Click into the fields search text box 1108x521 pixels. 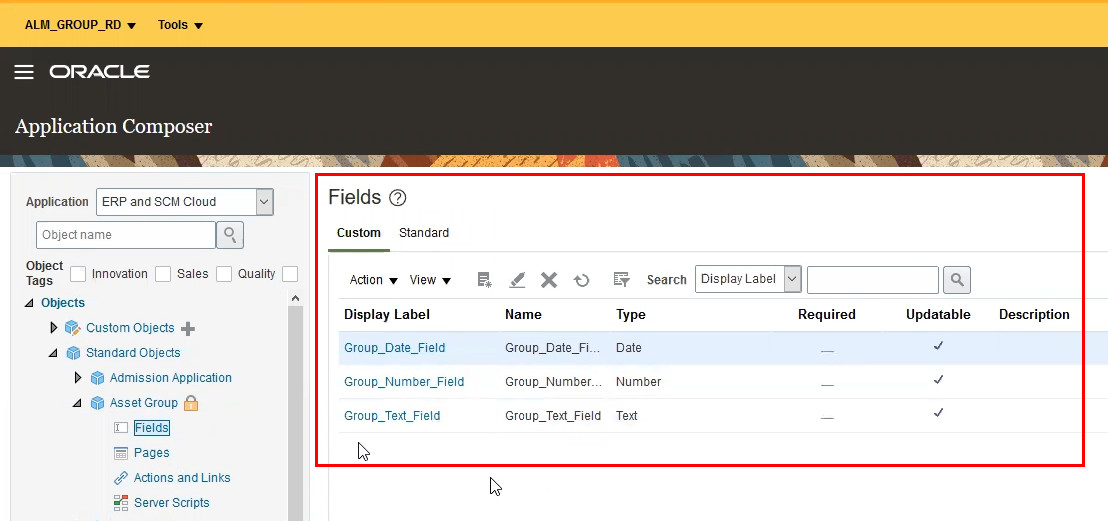tap(873, 280)
